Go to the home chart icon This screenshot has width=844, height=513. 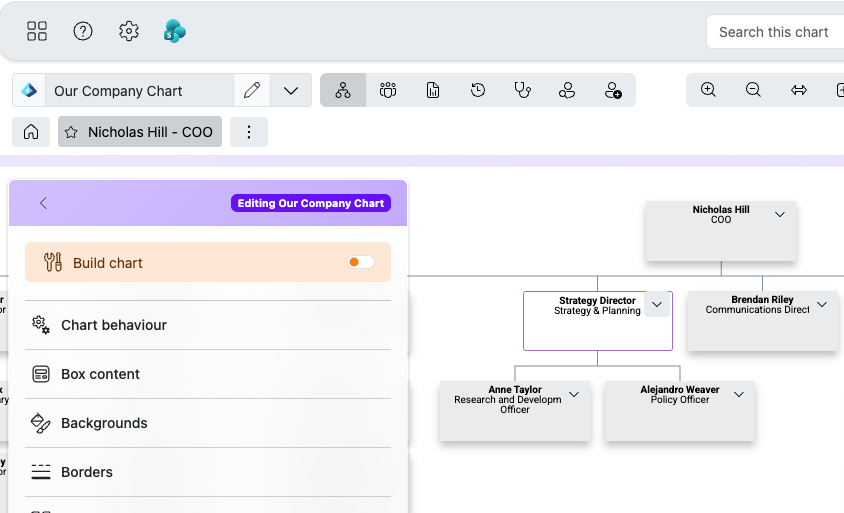31,132
